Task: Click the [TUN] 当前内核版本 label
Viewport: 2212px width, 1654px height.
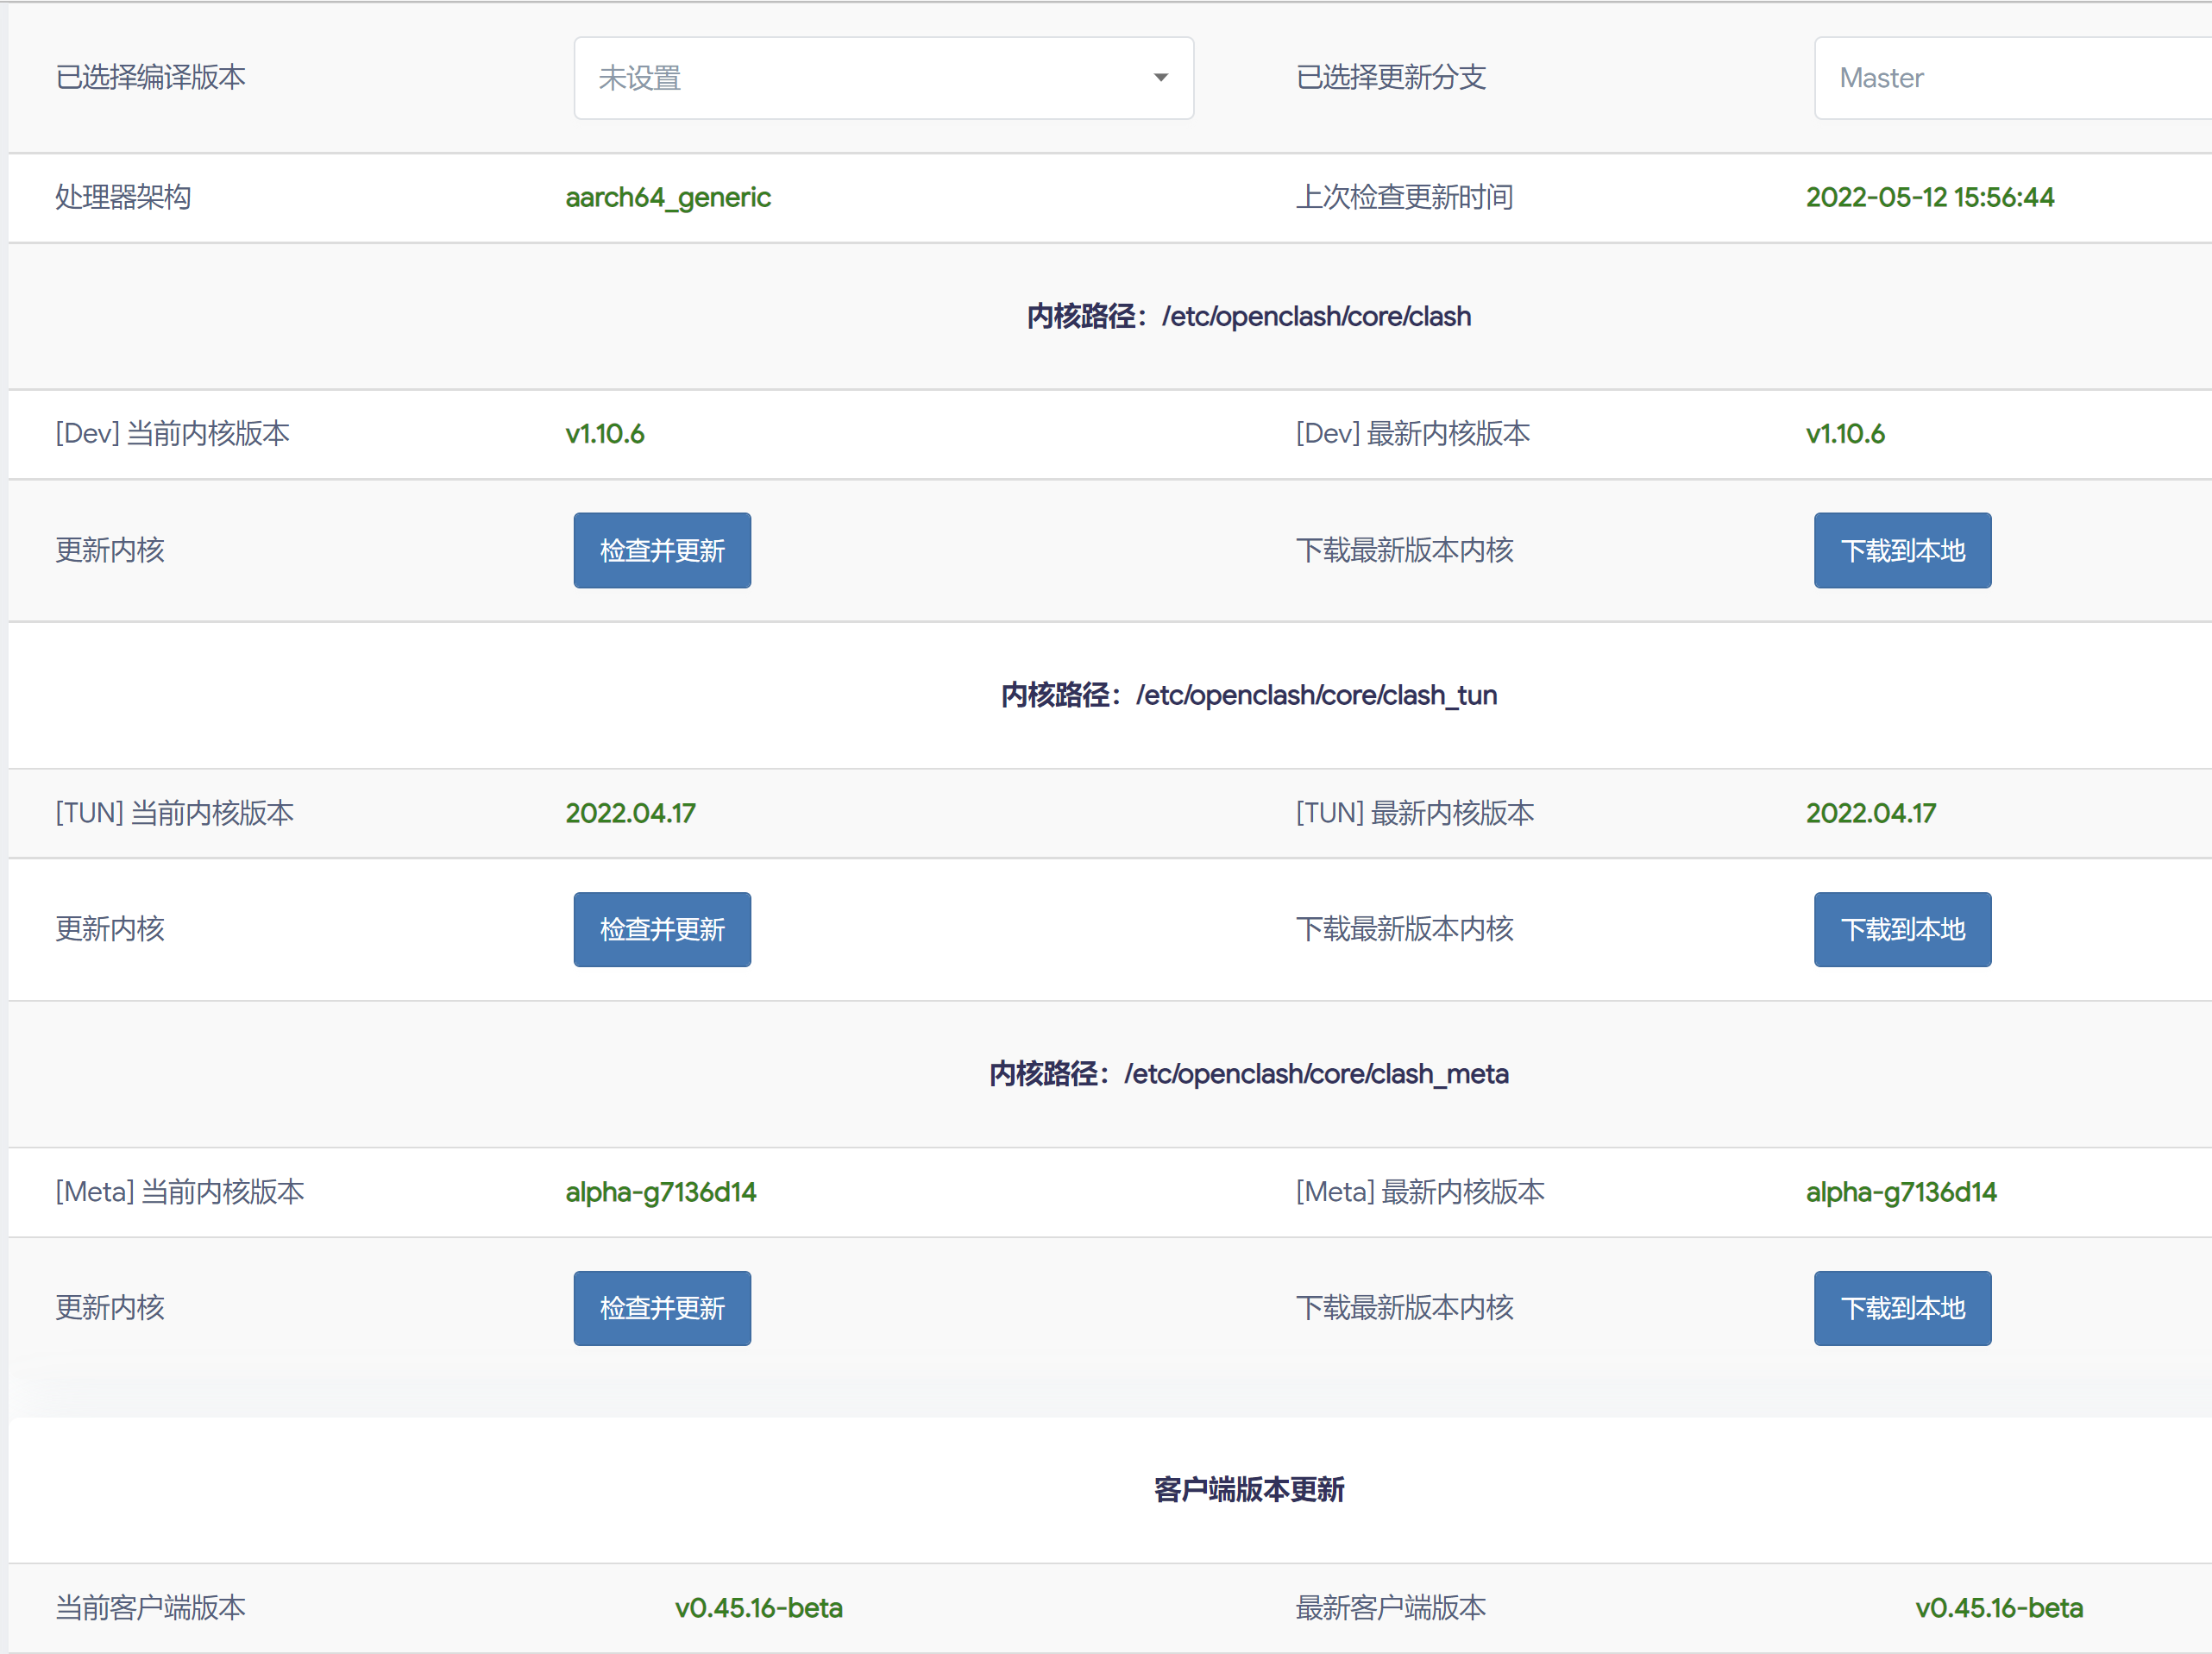Action: point(174,813)
